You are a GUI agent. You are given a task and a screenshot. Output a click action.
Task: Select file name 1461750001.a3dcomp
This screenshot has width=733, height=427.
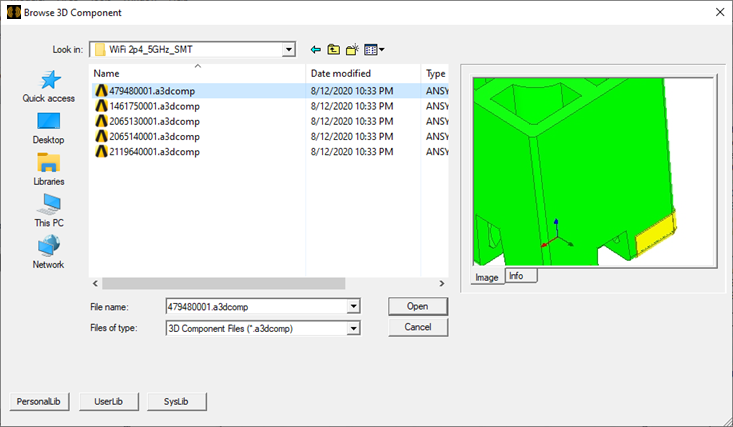pos(154,106)
